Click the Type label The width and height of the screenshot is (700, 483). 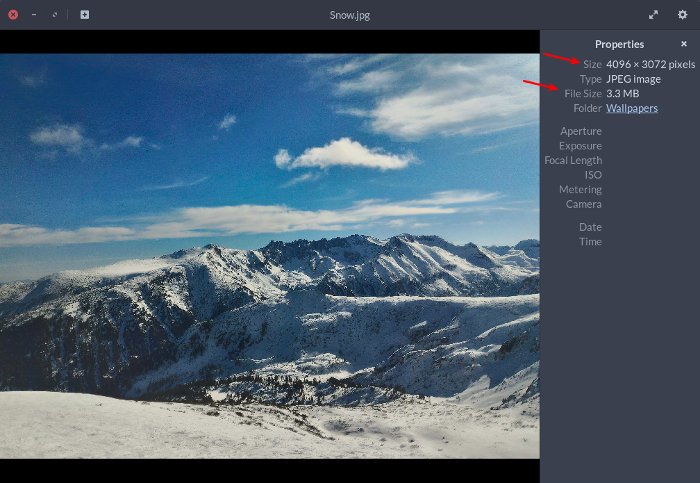(x=591, y=79)
